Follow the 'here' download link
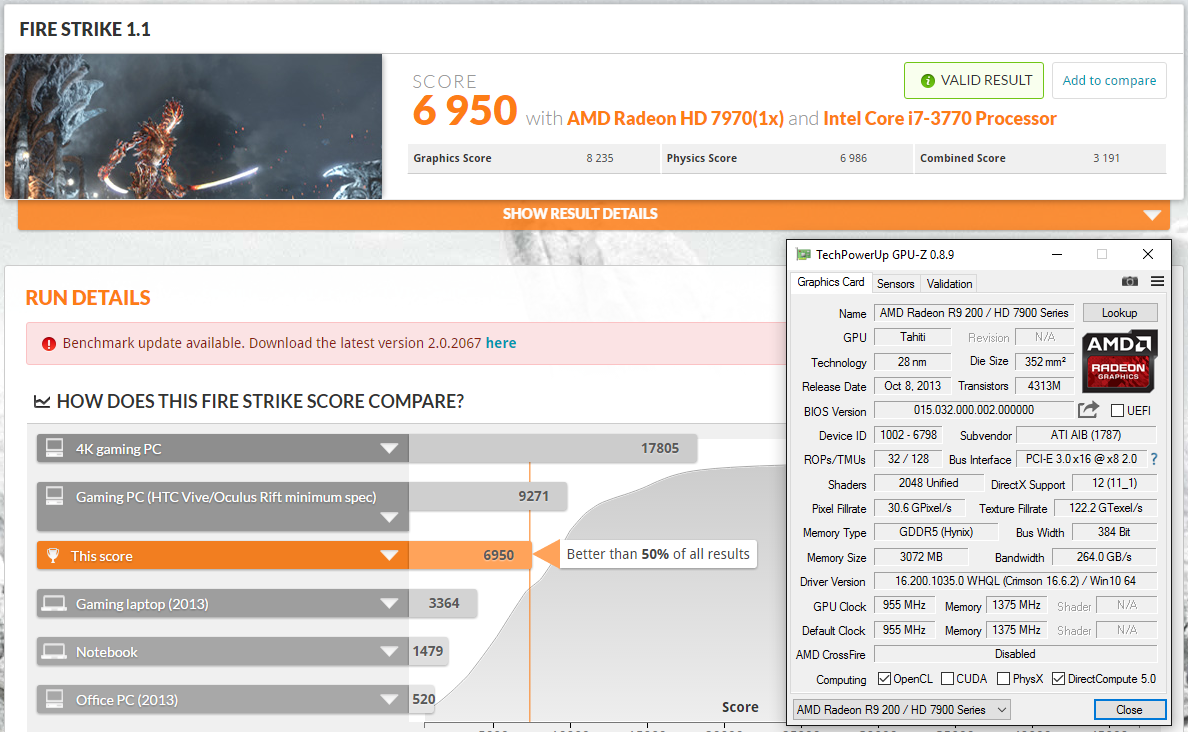This screenshot has width=1188, height=732. click(501, 343)
